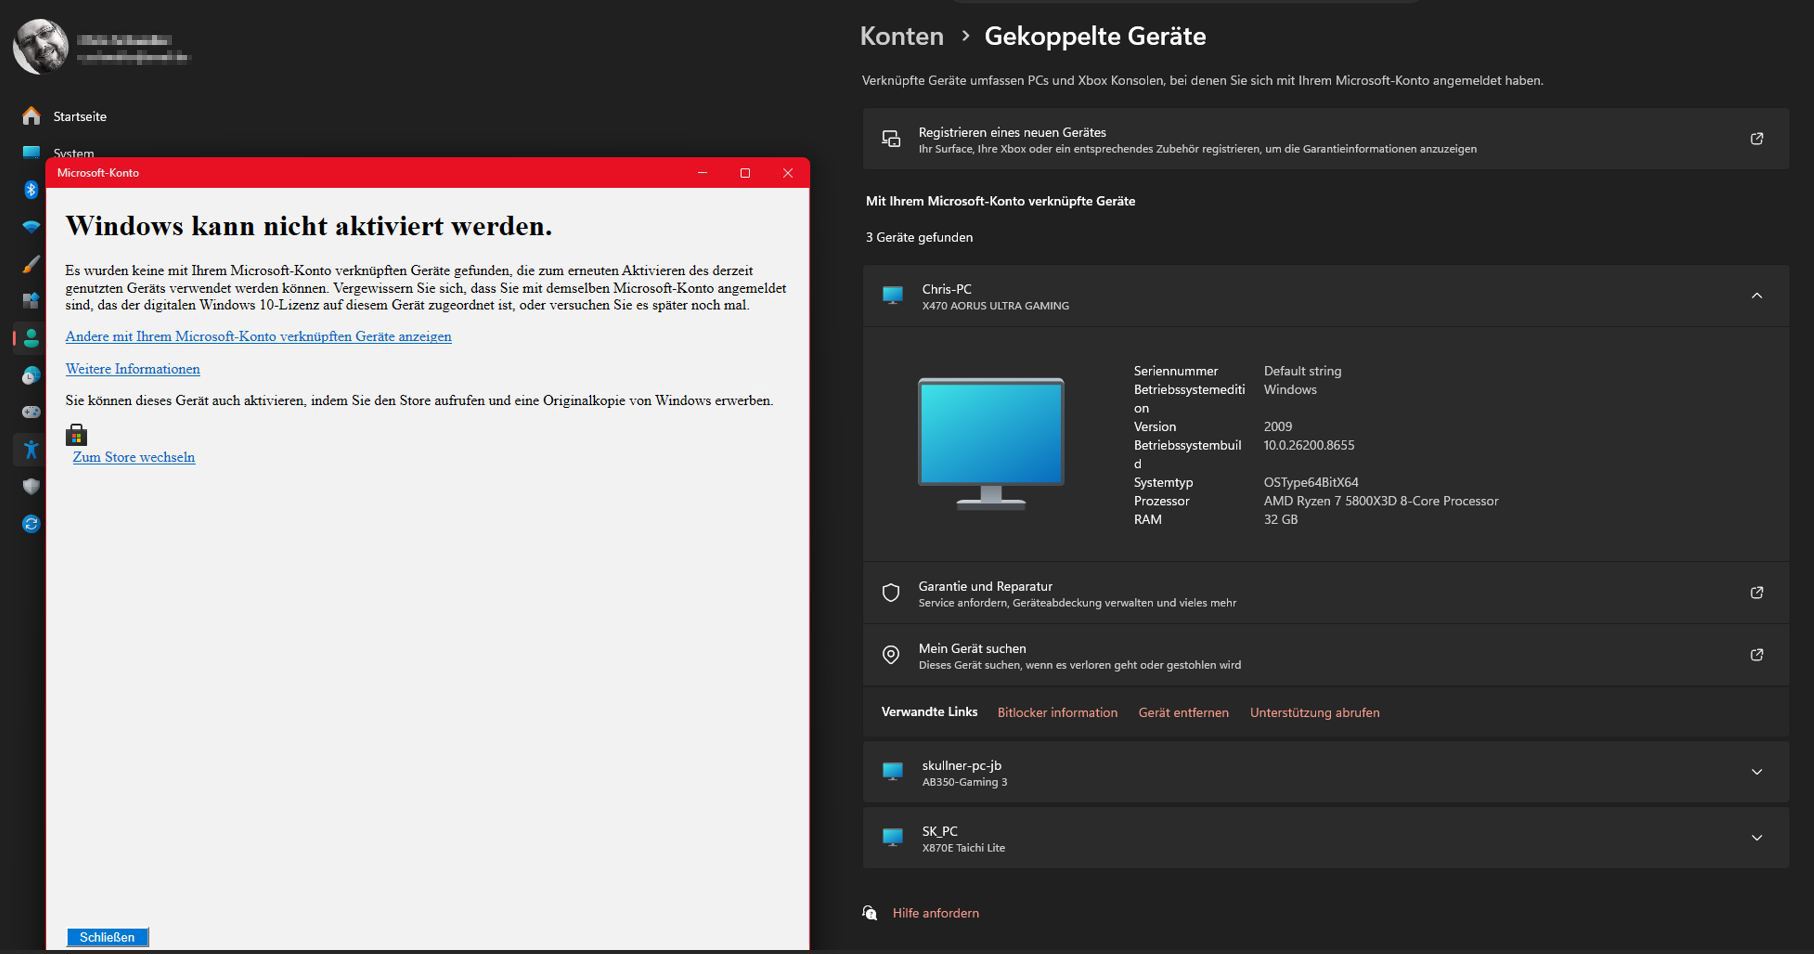
Task: Click the Gerät entfernen link
Action: [x=1183, y=712]
